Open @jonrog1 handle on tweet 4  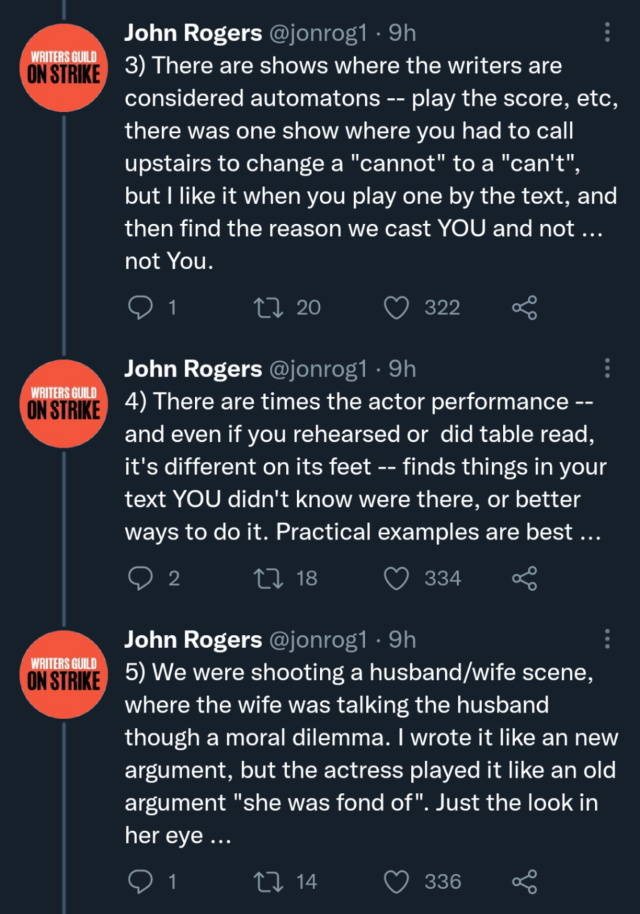318,369
